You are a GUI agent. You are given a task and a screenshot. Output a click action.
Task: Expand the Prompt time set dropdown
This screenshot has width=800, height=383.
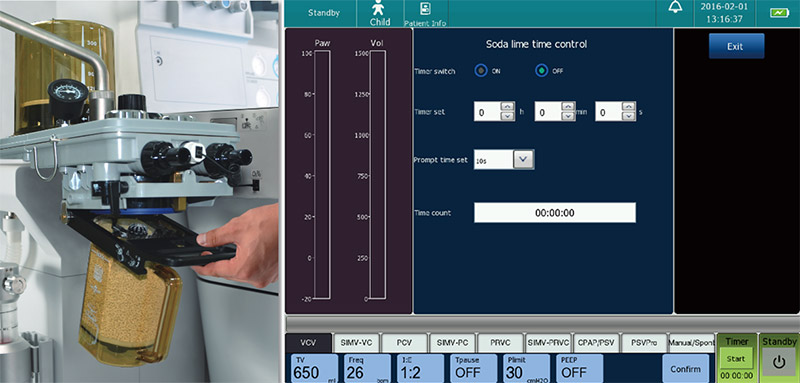523,160
